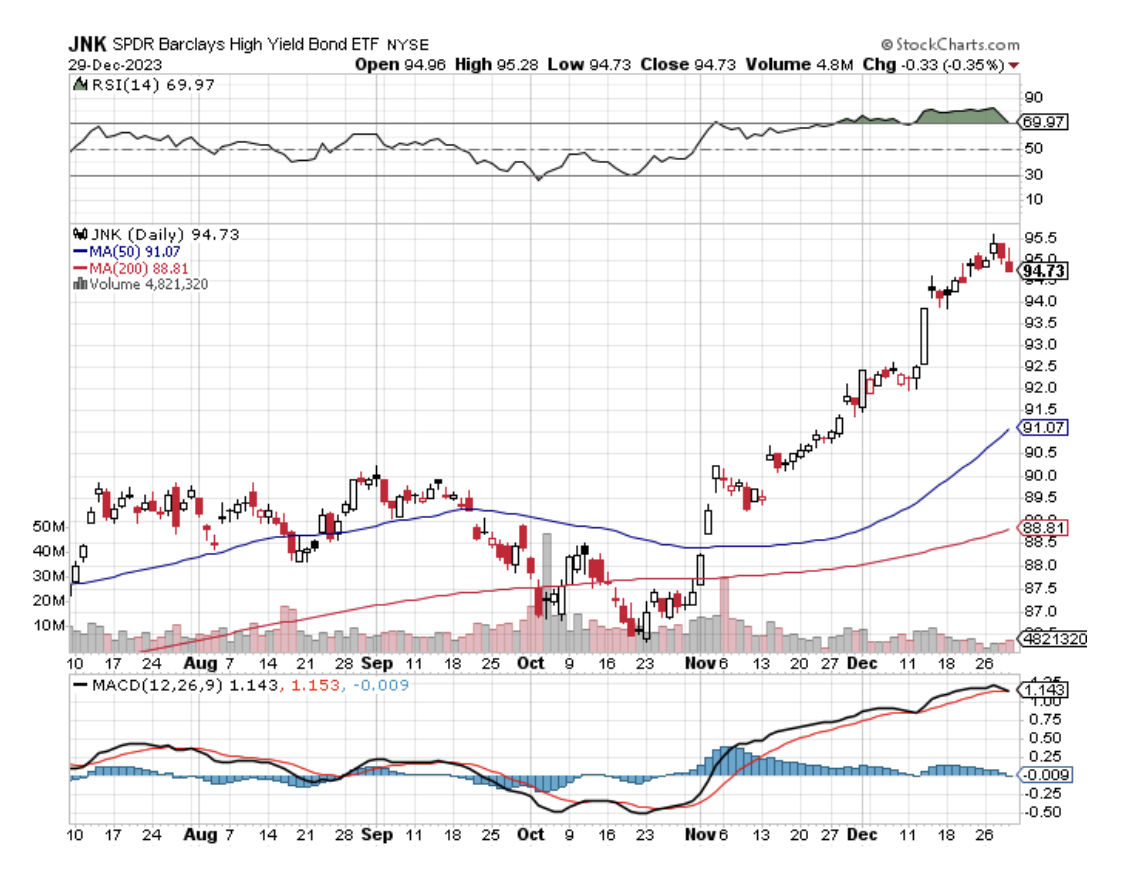
Task: Click the red MA(200) legend line
Action: coord(82,268)
